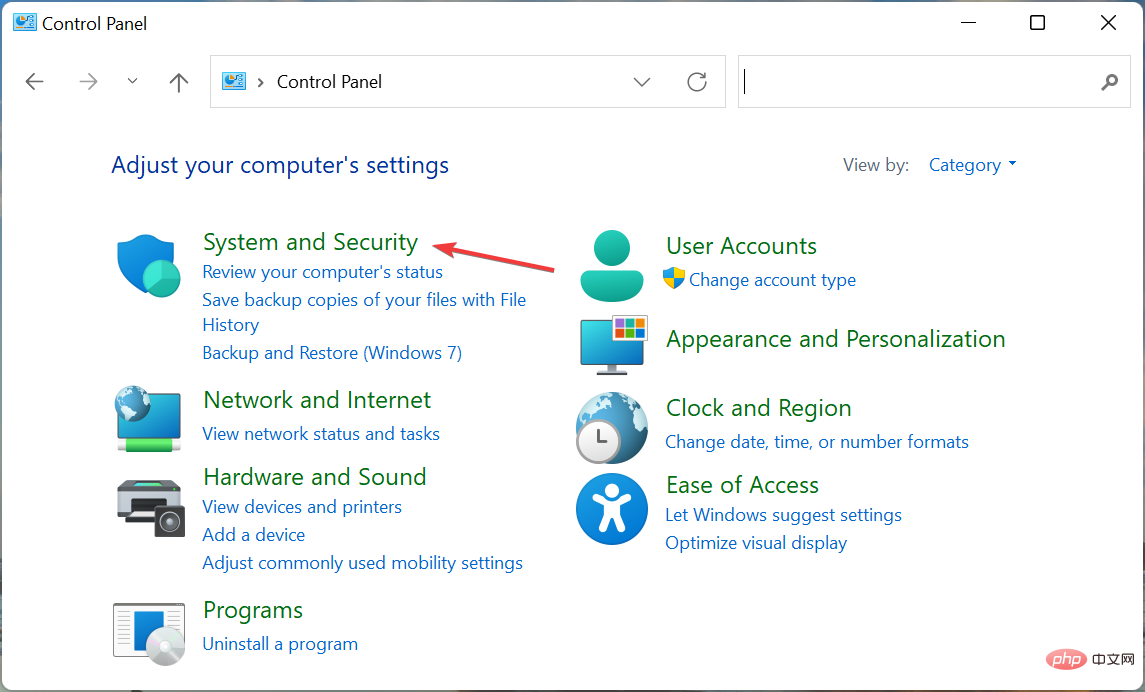Click the System and Security shield icon
Viewport: 1145px width, 692px height.
coord(149,265)
